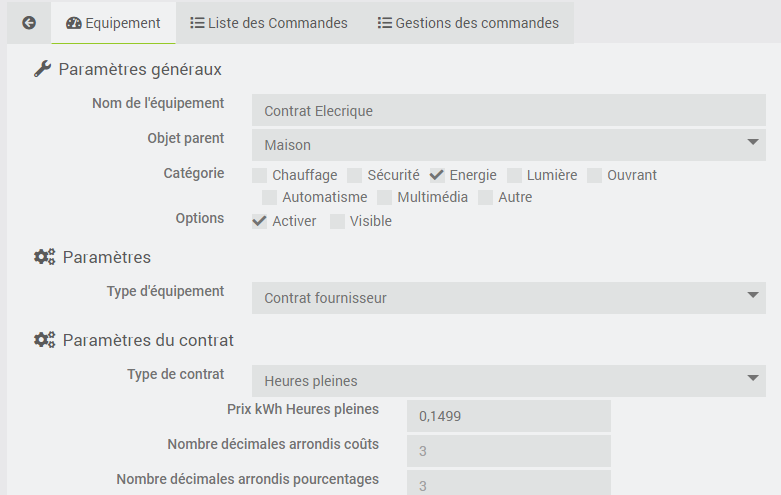This screenshot has width=781, height=495.
Task: Toggle the Activer option checkbox
Action: (x=260, y=221)
